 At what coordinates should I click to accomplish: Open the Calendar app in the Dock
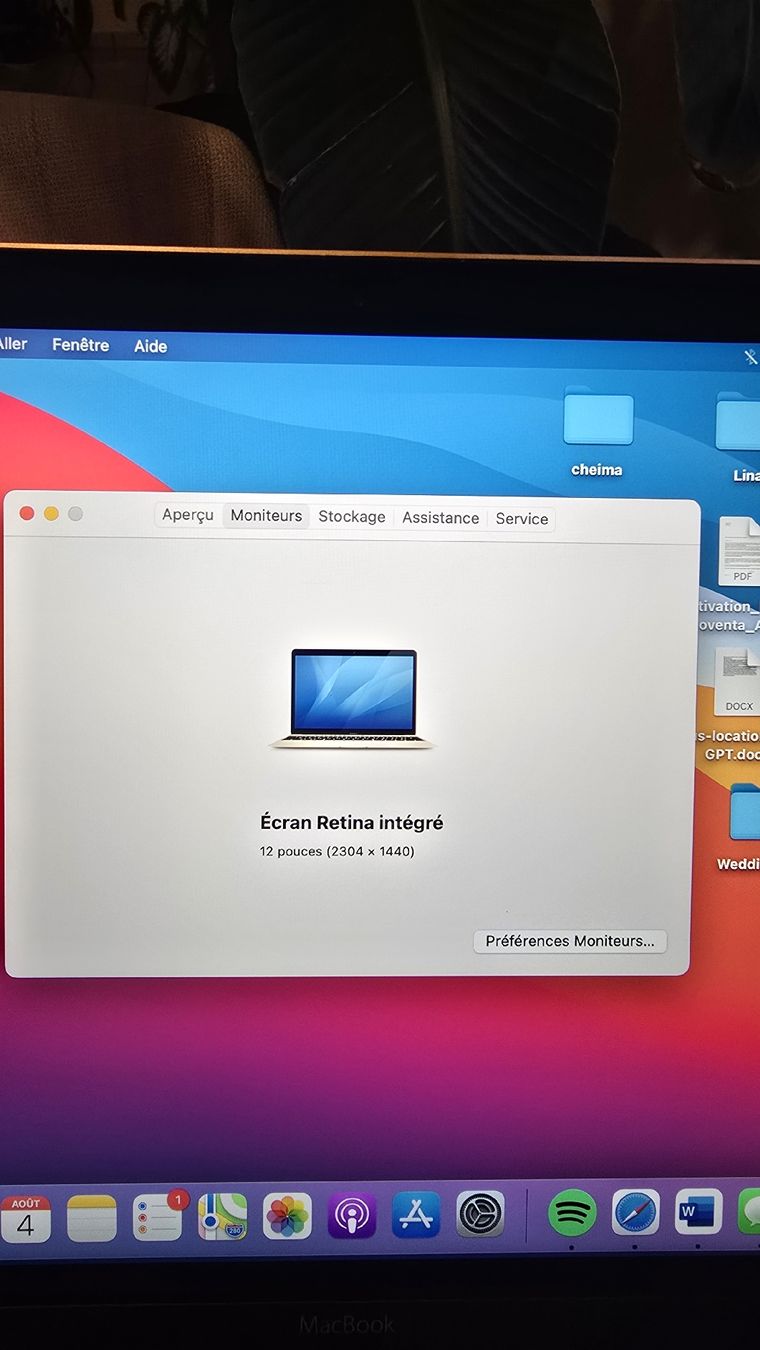pos(26,1218)
